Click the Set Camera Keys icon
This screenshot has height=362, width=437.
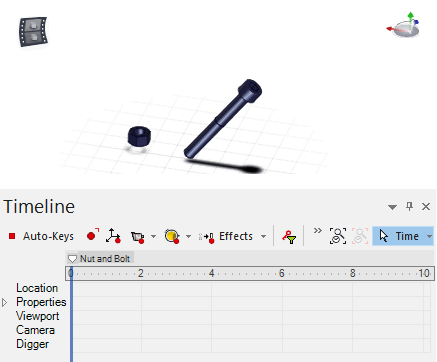point(137,236)
